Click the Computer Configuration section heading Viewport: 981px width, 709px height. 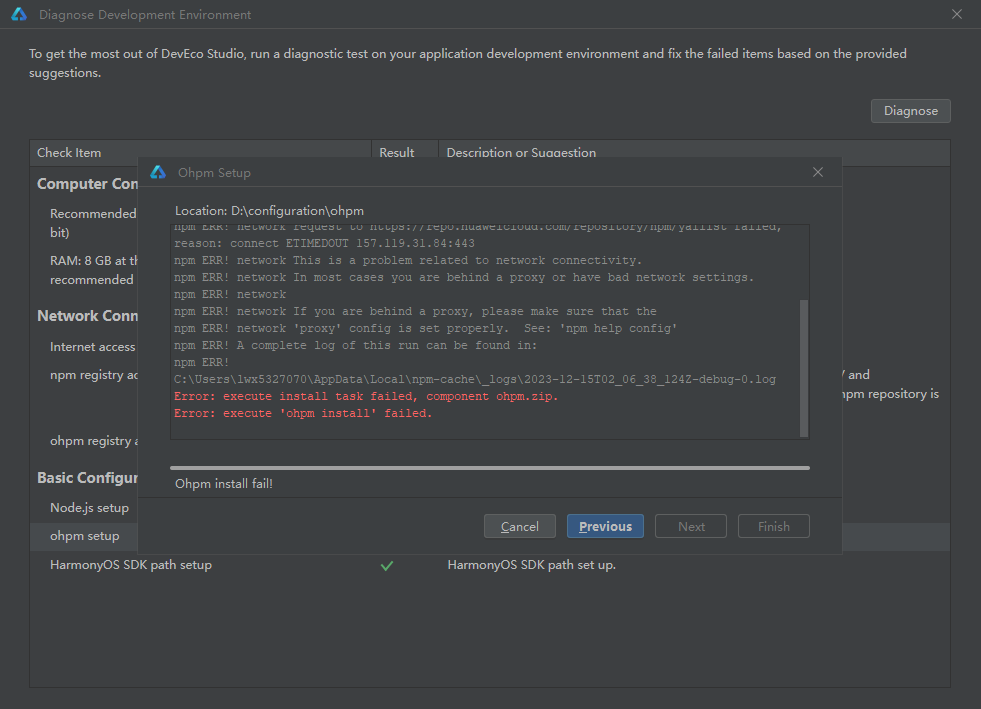pyautogui.click(x=88, y=184)
